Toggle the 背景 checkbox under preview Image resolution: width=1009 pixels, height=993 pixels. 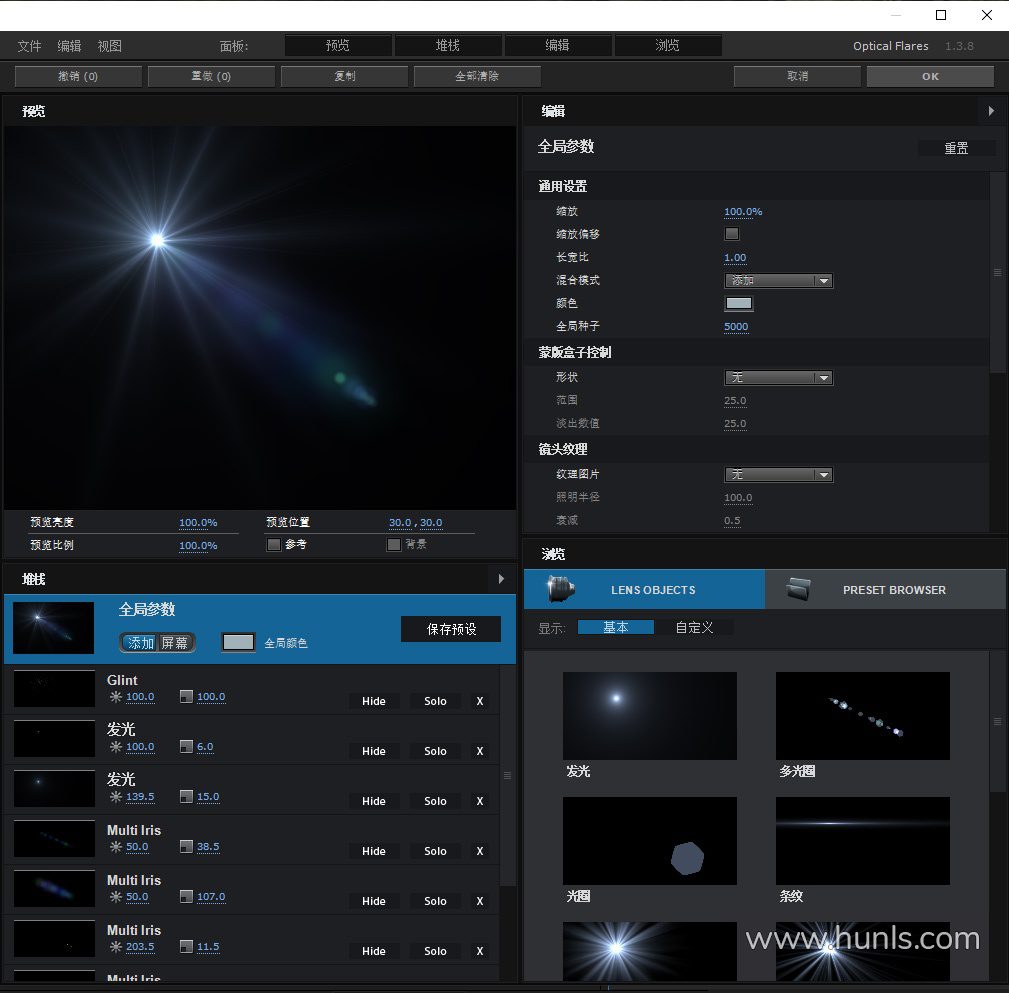coord(394,545)
